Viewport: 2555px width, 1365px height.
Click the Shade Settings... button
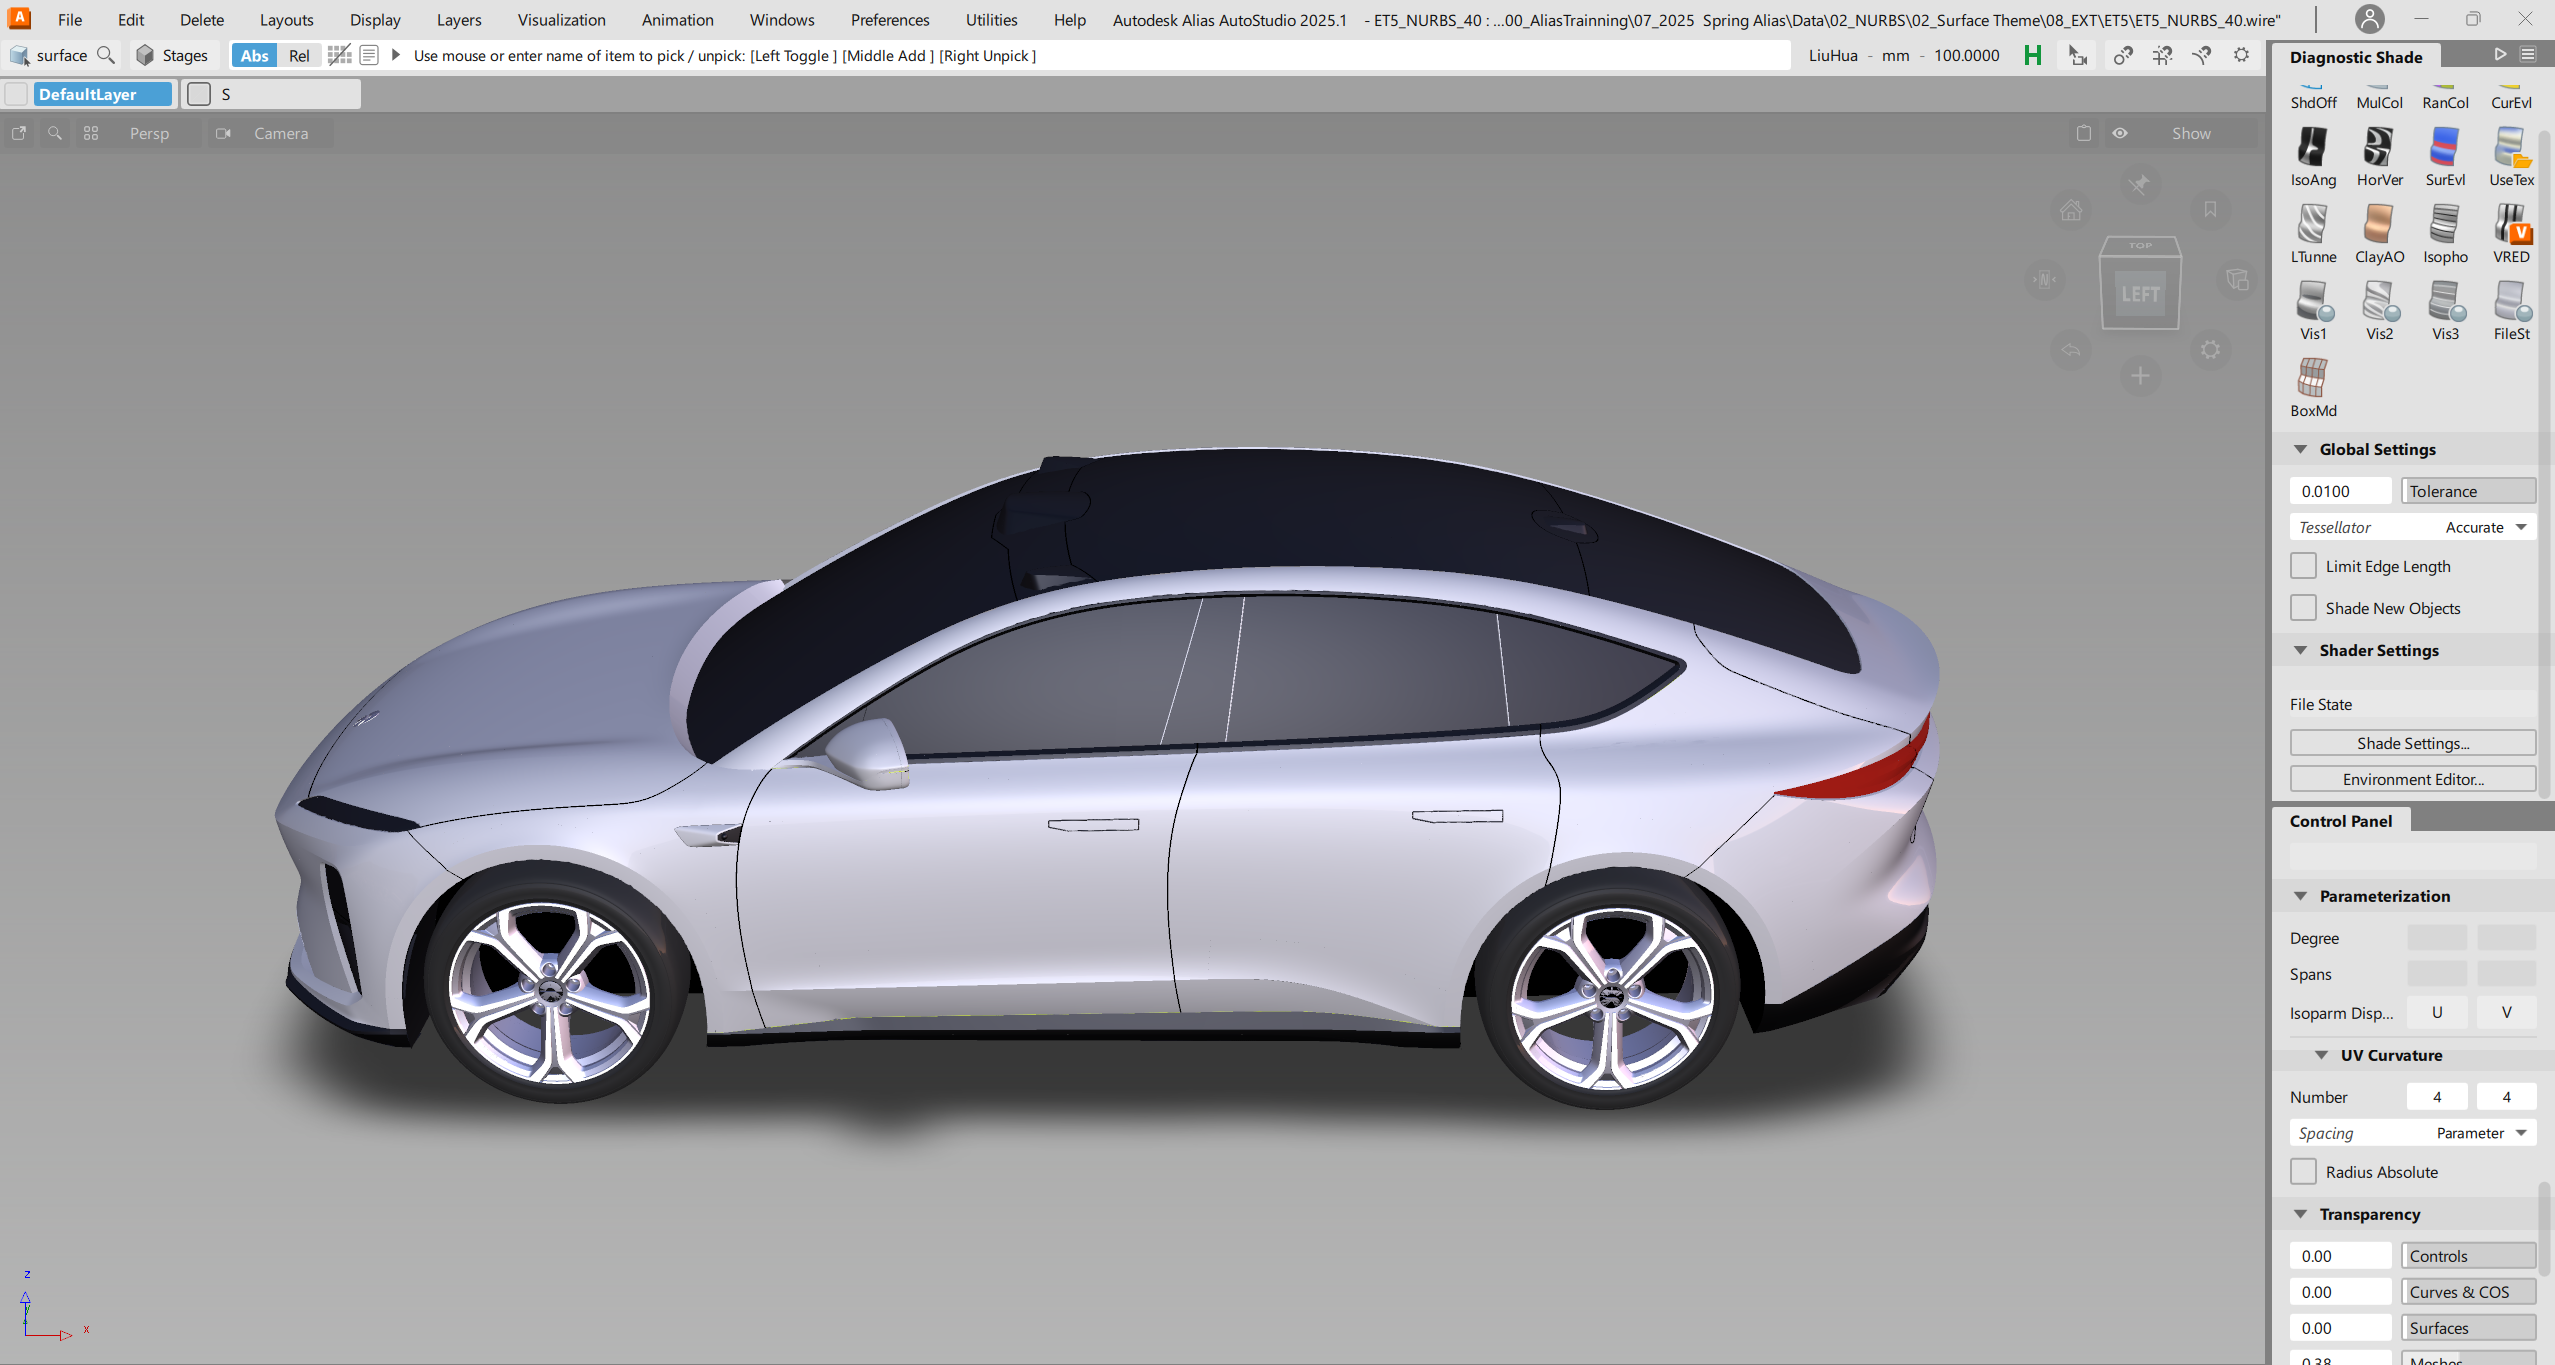pos(2412,743)
